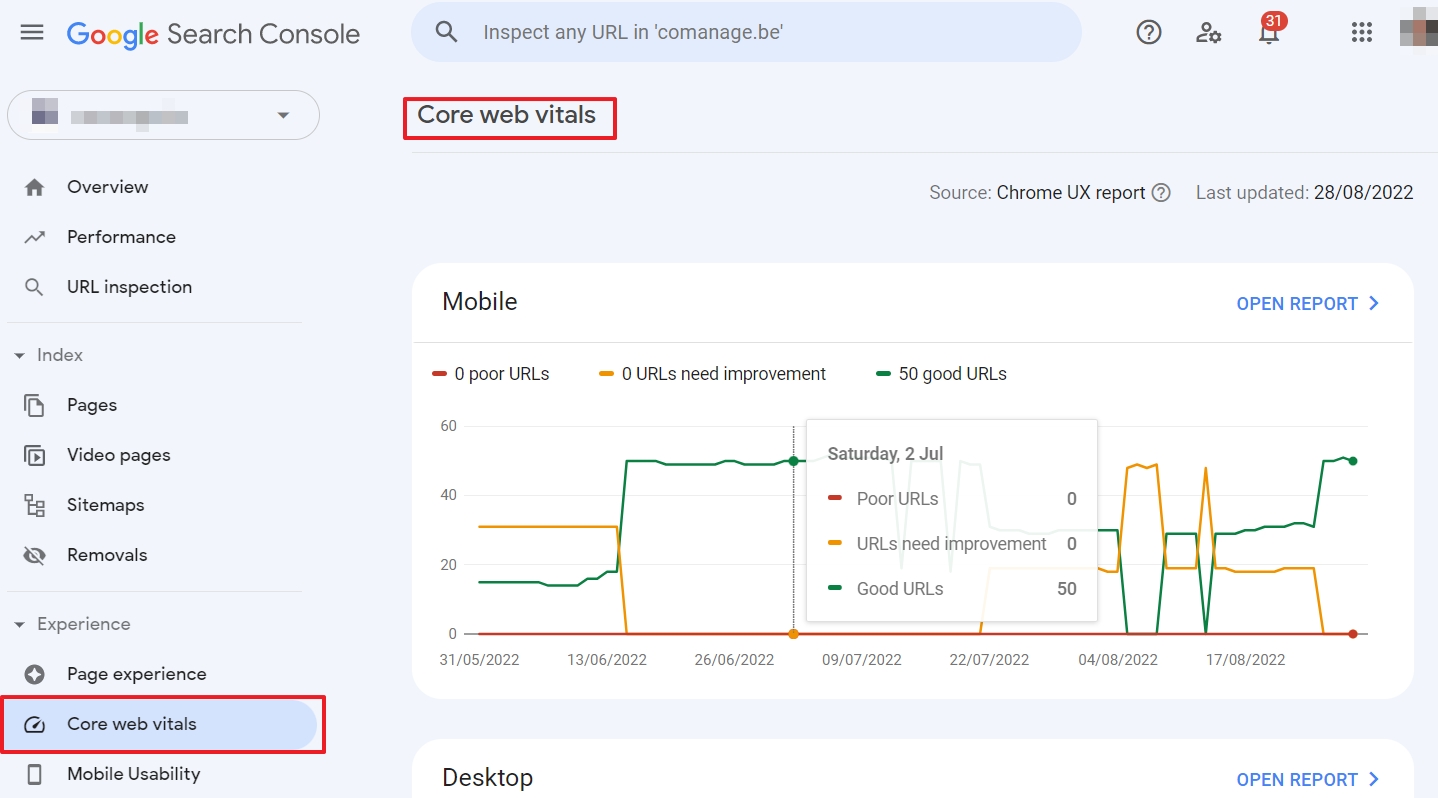Click the 17/08/2022 axis label
The width and height of the screenshot is (1438, 798).
(1245, 660)
